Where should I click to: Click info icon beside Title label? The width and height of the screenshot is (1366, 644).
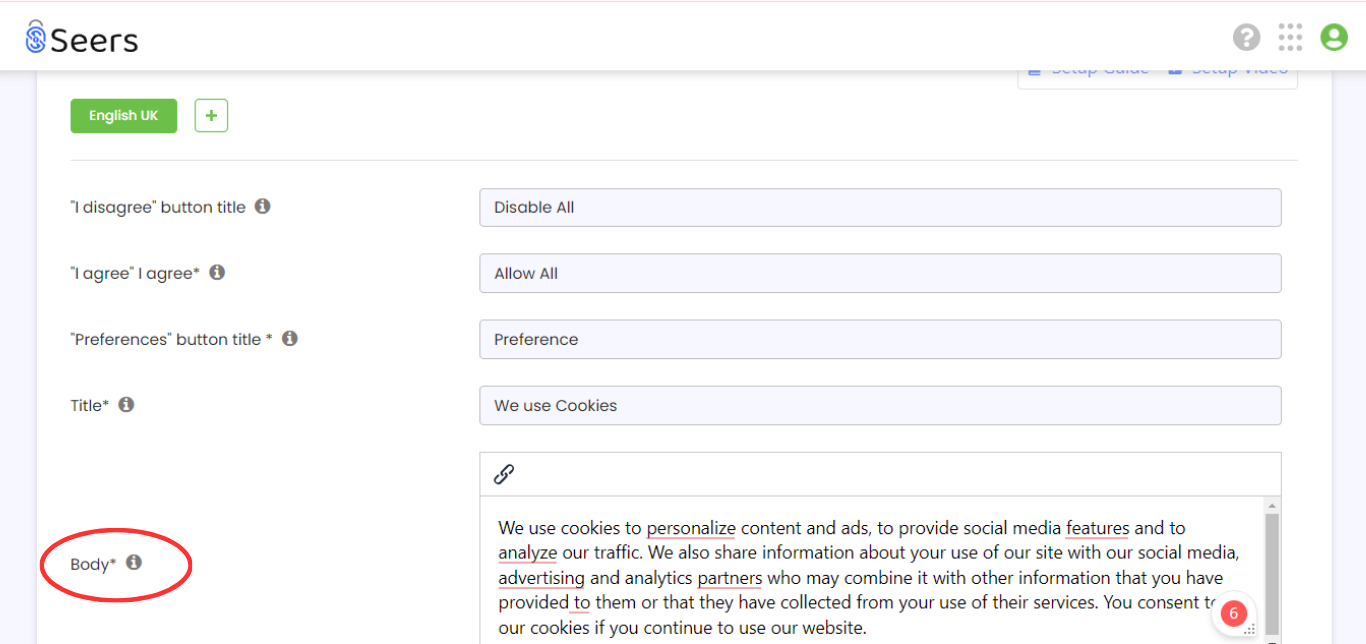(126, 404)
